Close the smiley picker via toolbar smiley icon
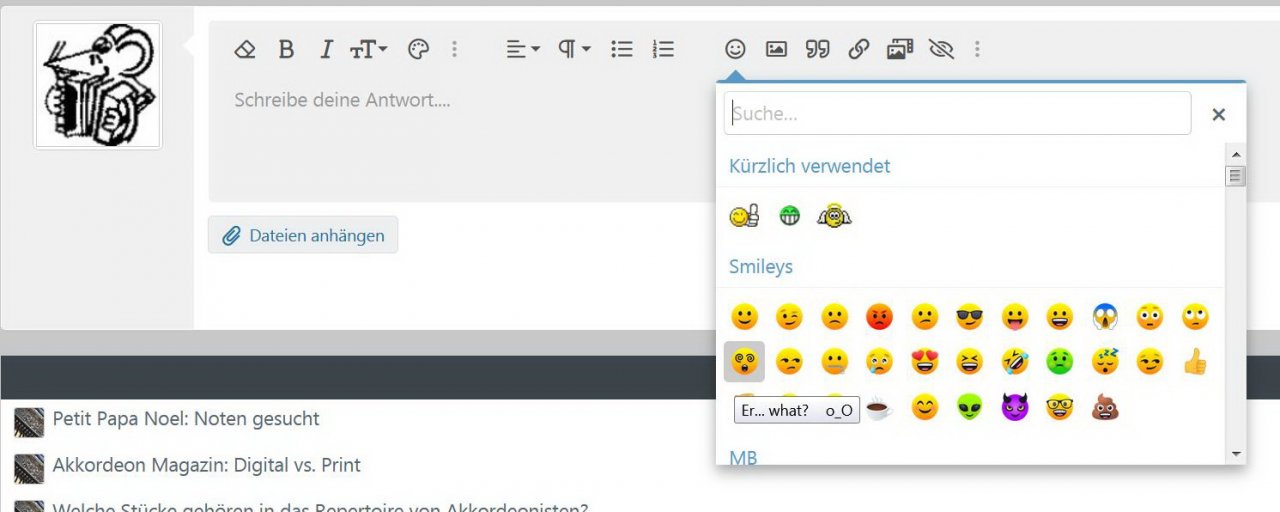Image resolution: width=1280 pixels, height=512 pixels. point(735,49)
